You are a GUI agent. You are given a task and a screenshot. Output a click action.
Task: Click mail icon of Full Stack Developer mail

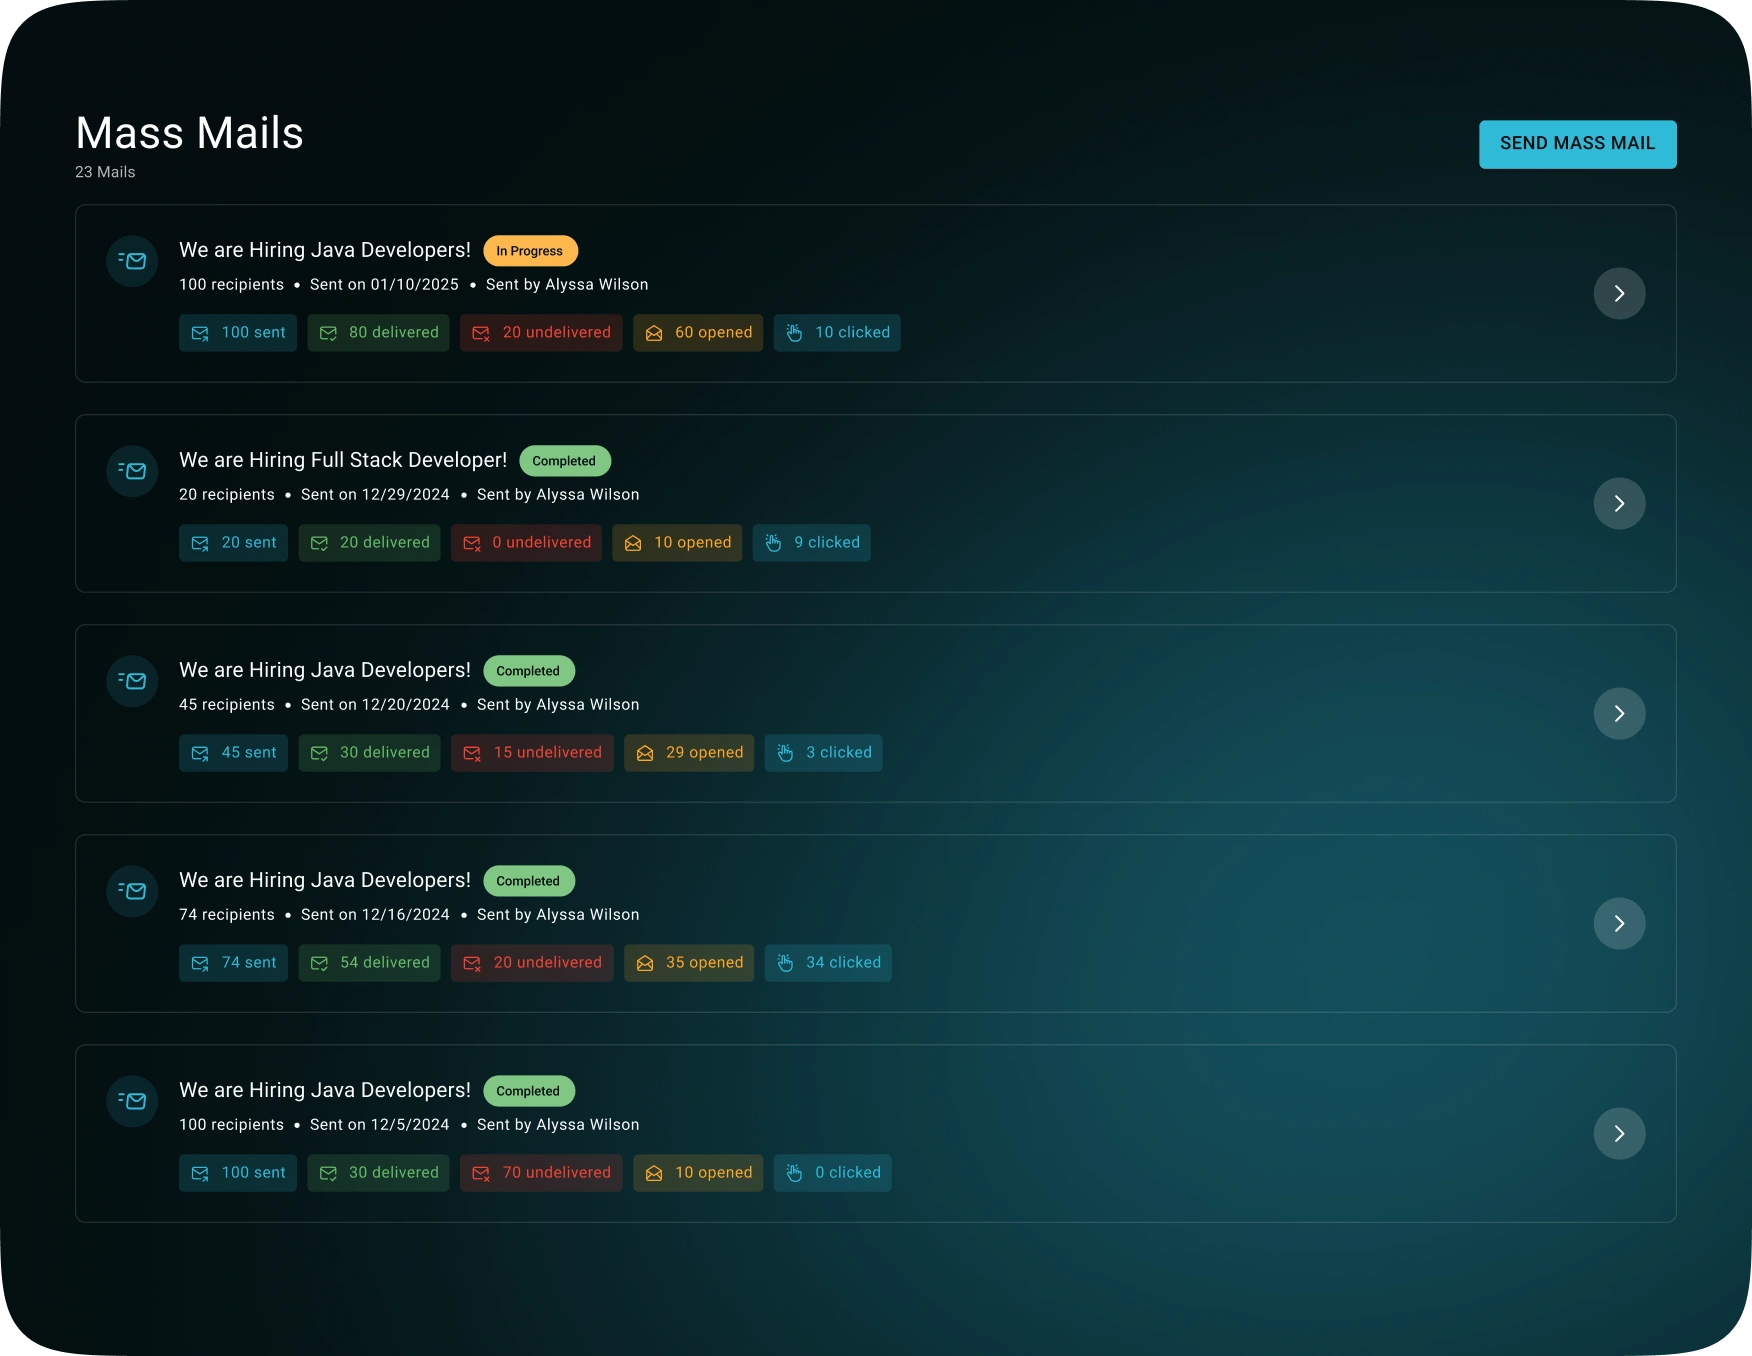(x=132, y=471)
